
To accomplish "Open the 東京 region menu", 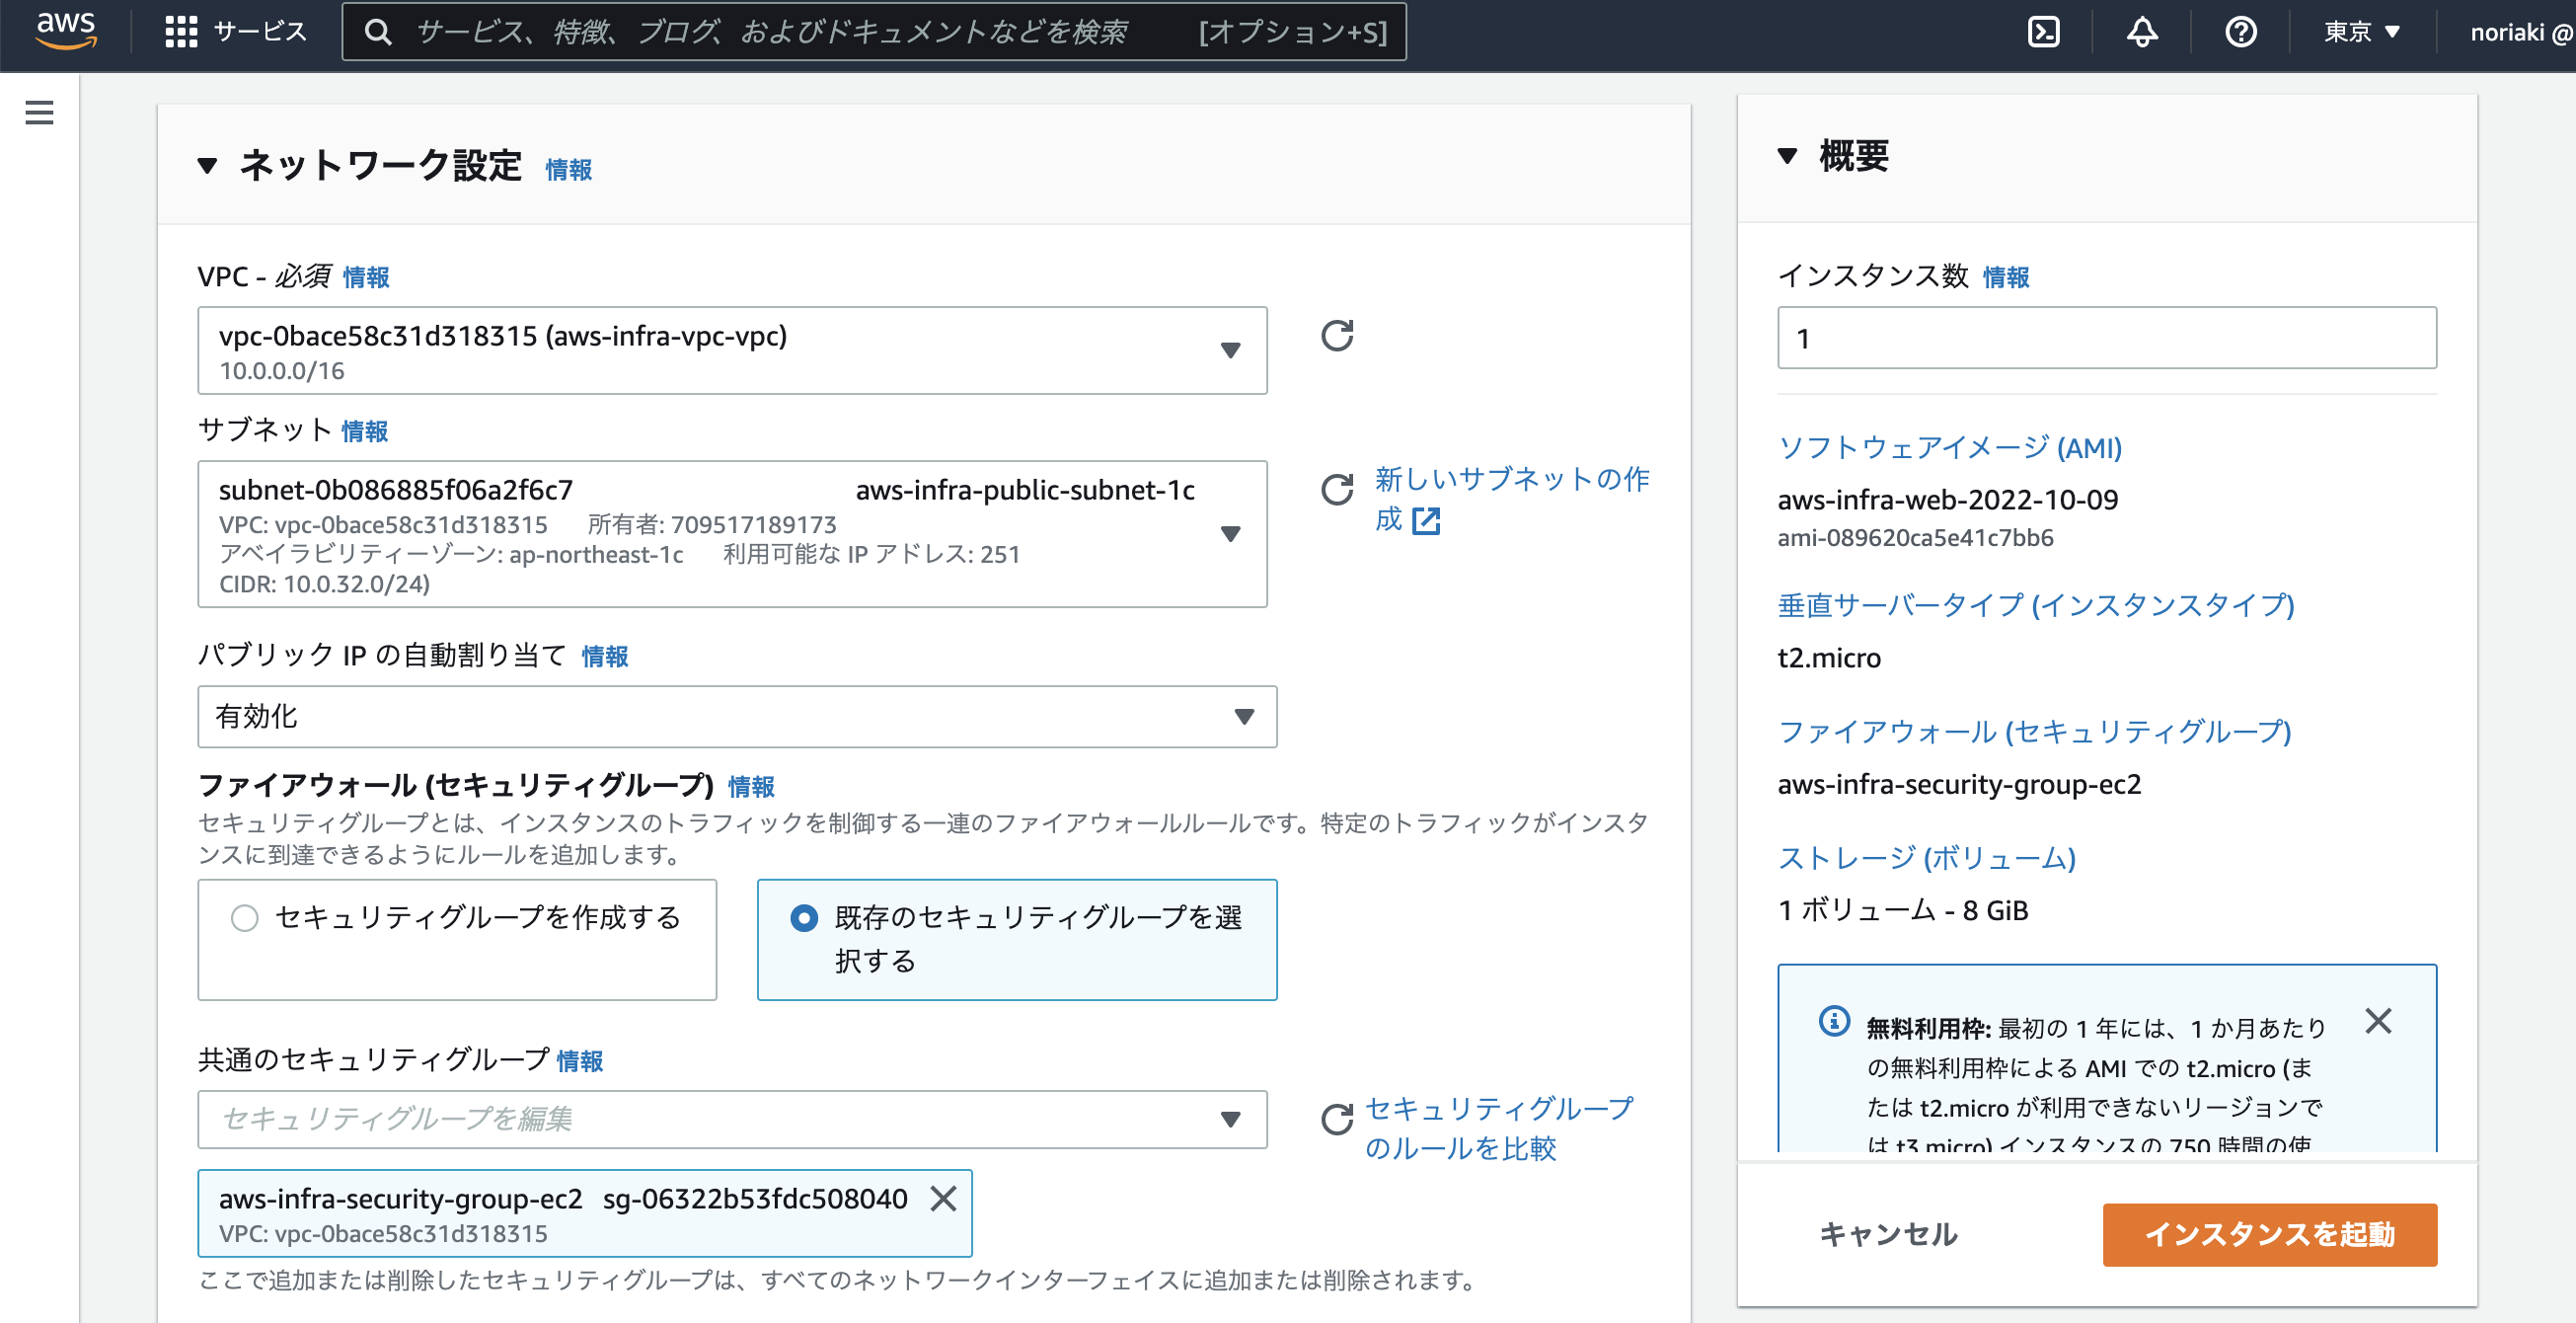I will (2359, 31).
